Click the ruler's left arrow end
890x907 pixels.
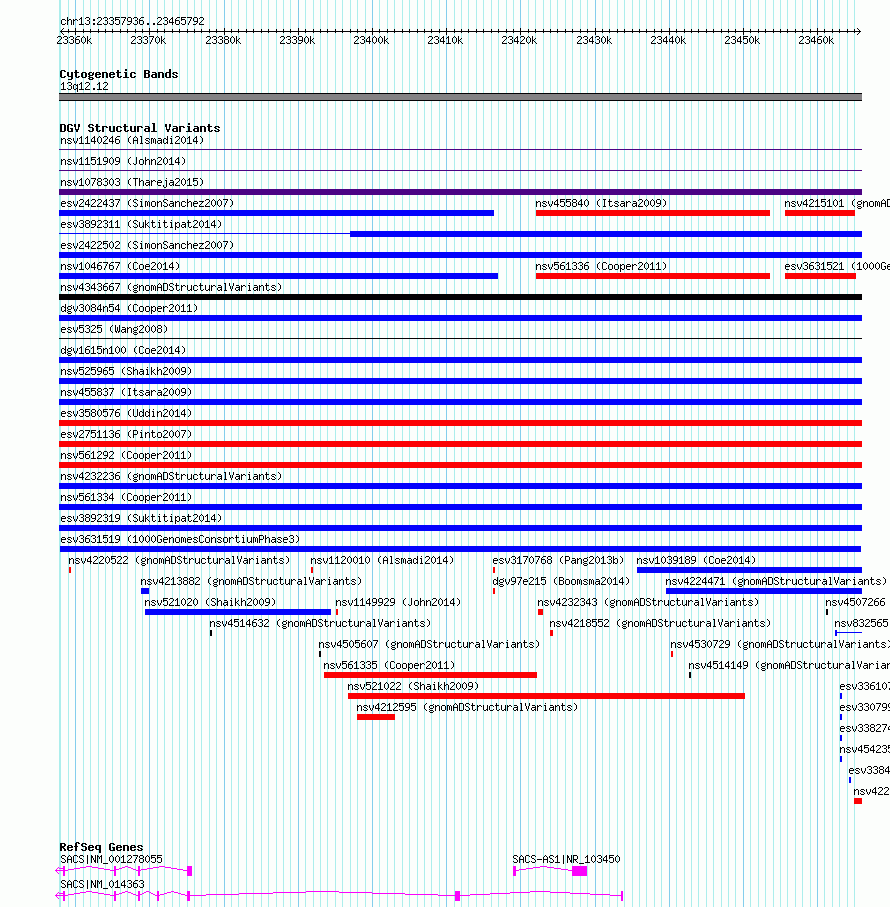[x=63, y=31]
